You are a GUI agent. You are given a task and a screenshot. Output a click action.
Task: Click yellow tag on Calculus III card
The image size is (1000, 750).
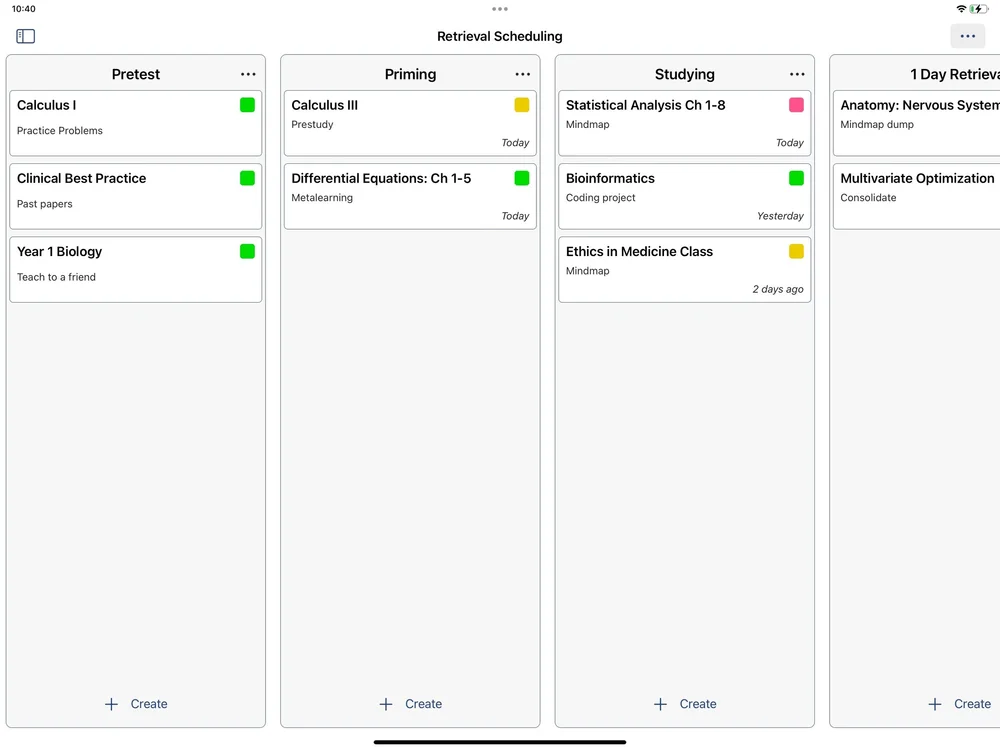point(522,105)
